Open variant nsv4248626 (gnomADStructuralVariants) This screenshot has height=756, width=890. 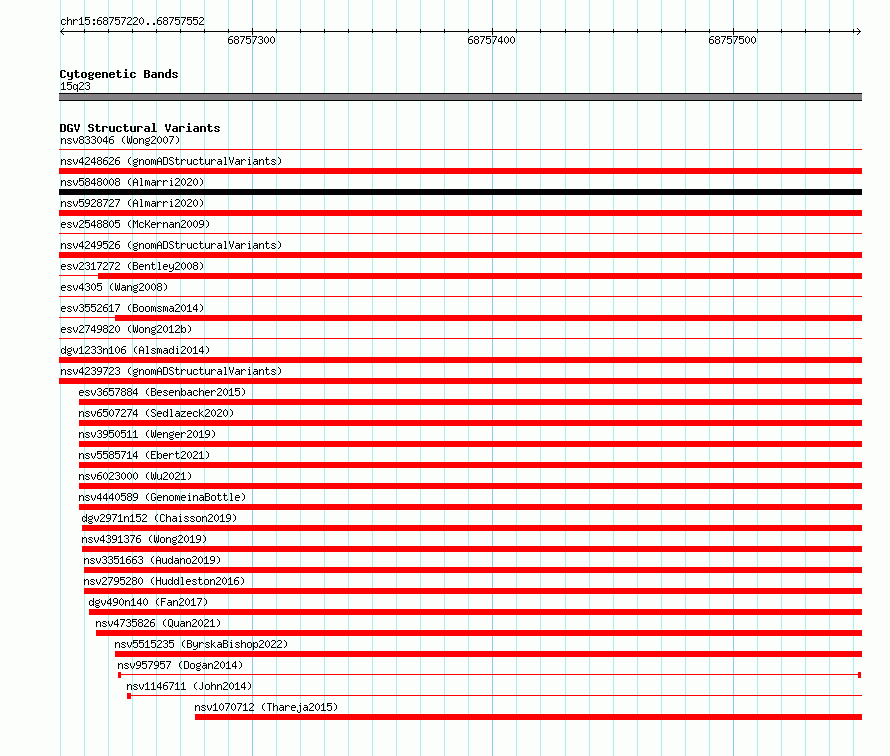coord(171,161)
